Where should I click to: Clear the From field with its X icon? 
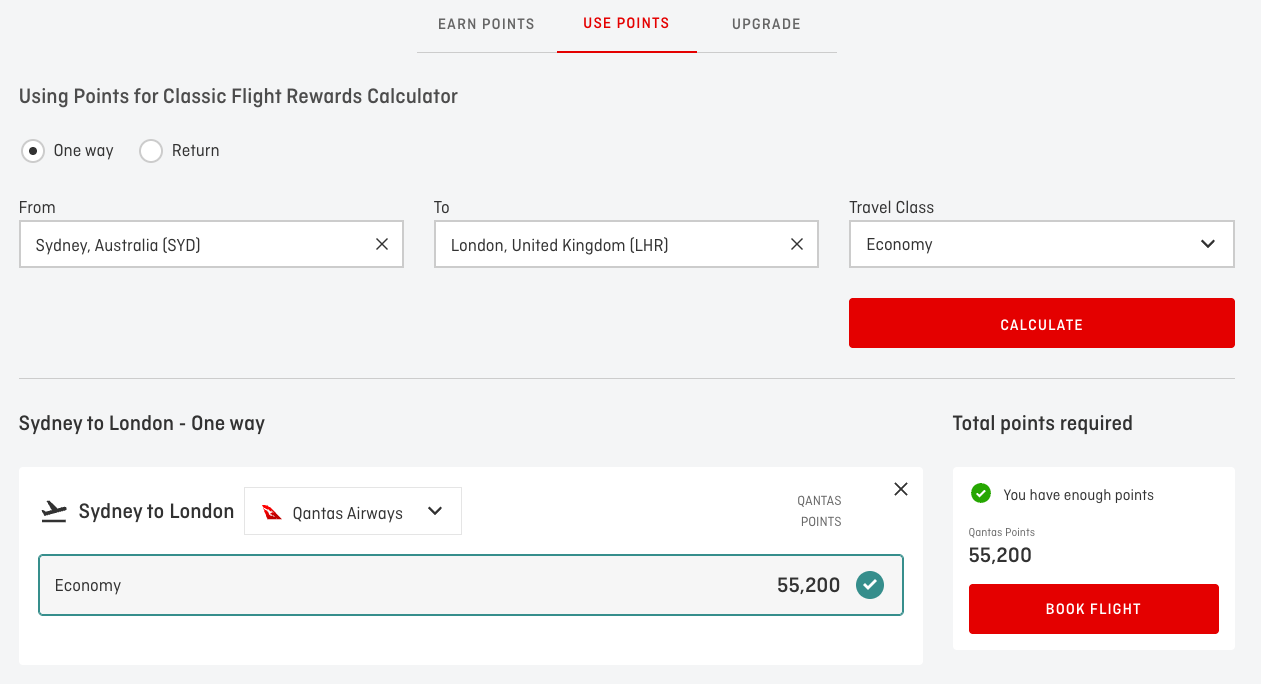click(x=382, y=244)
